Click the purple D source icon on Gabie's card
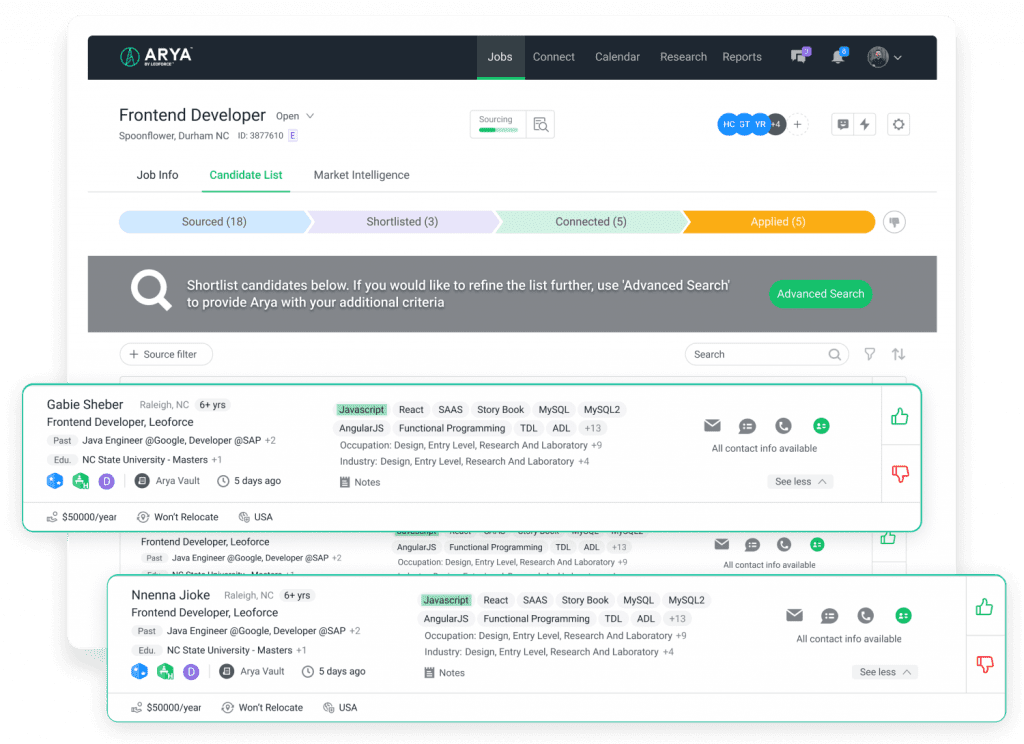This screenshot has height=744, width=1024. click(106, 481)
